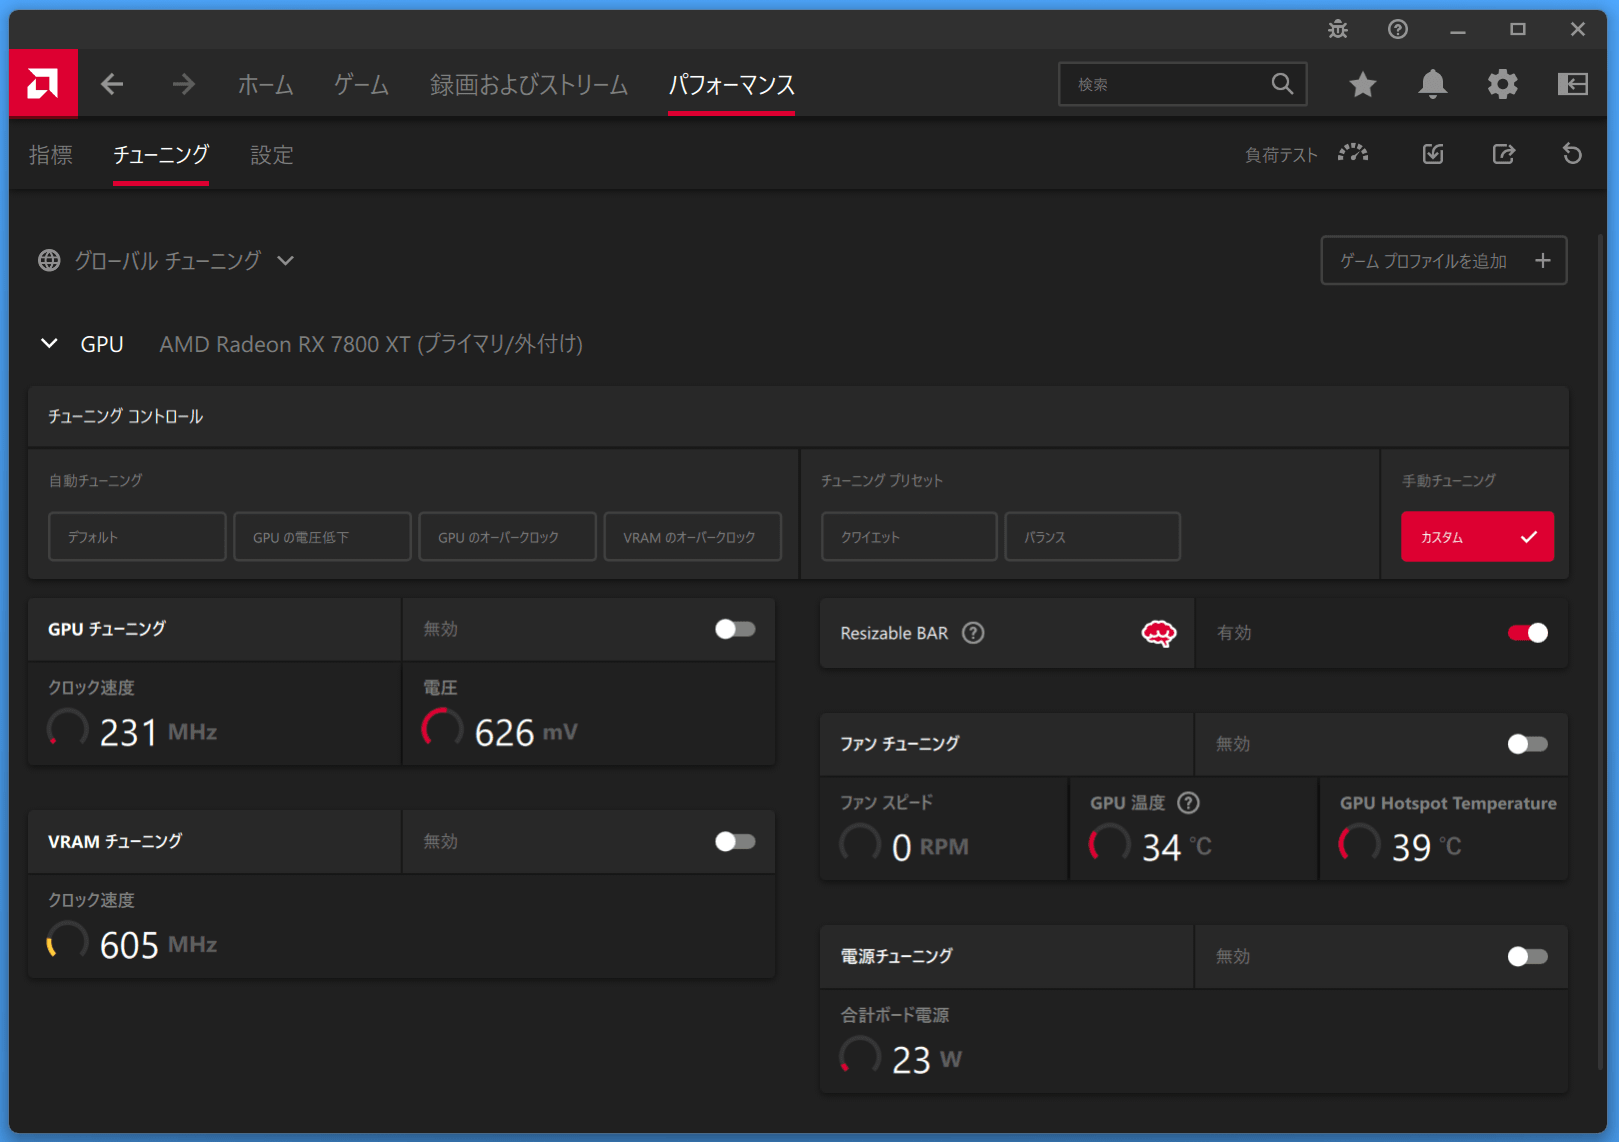Toggle VRAM チューニング switch
The width and height of the screenshot is (1619, 1142).
735,842
